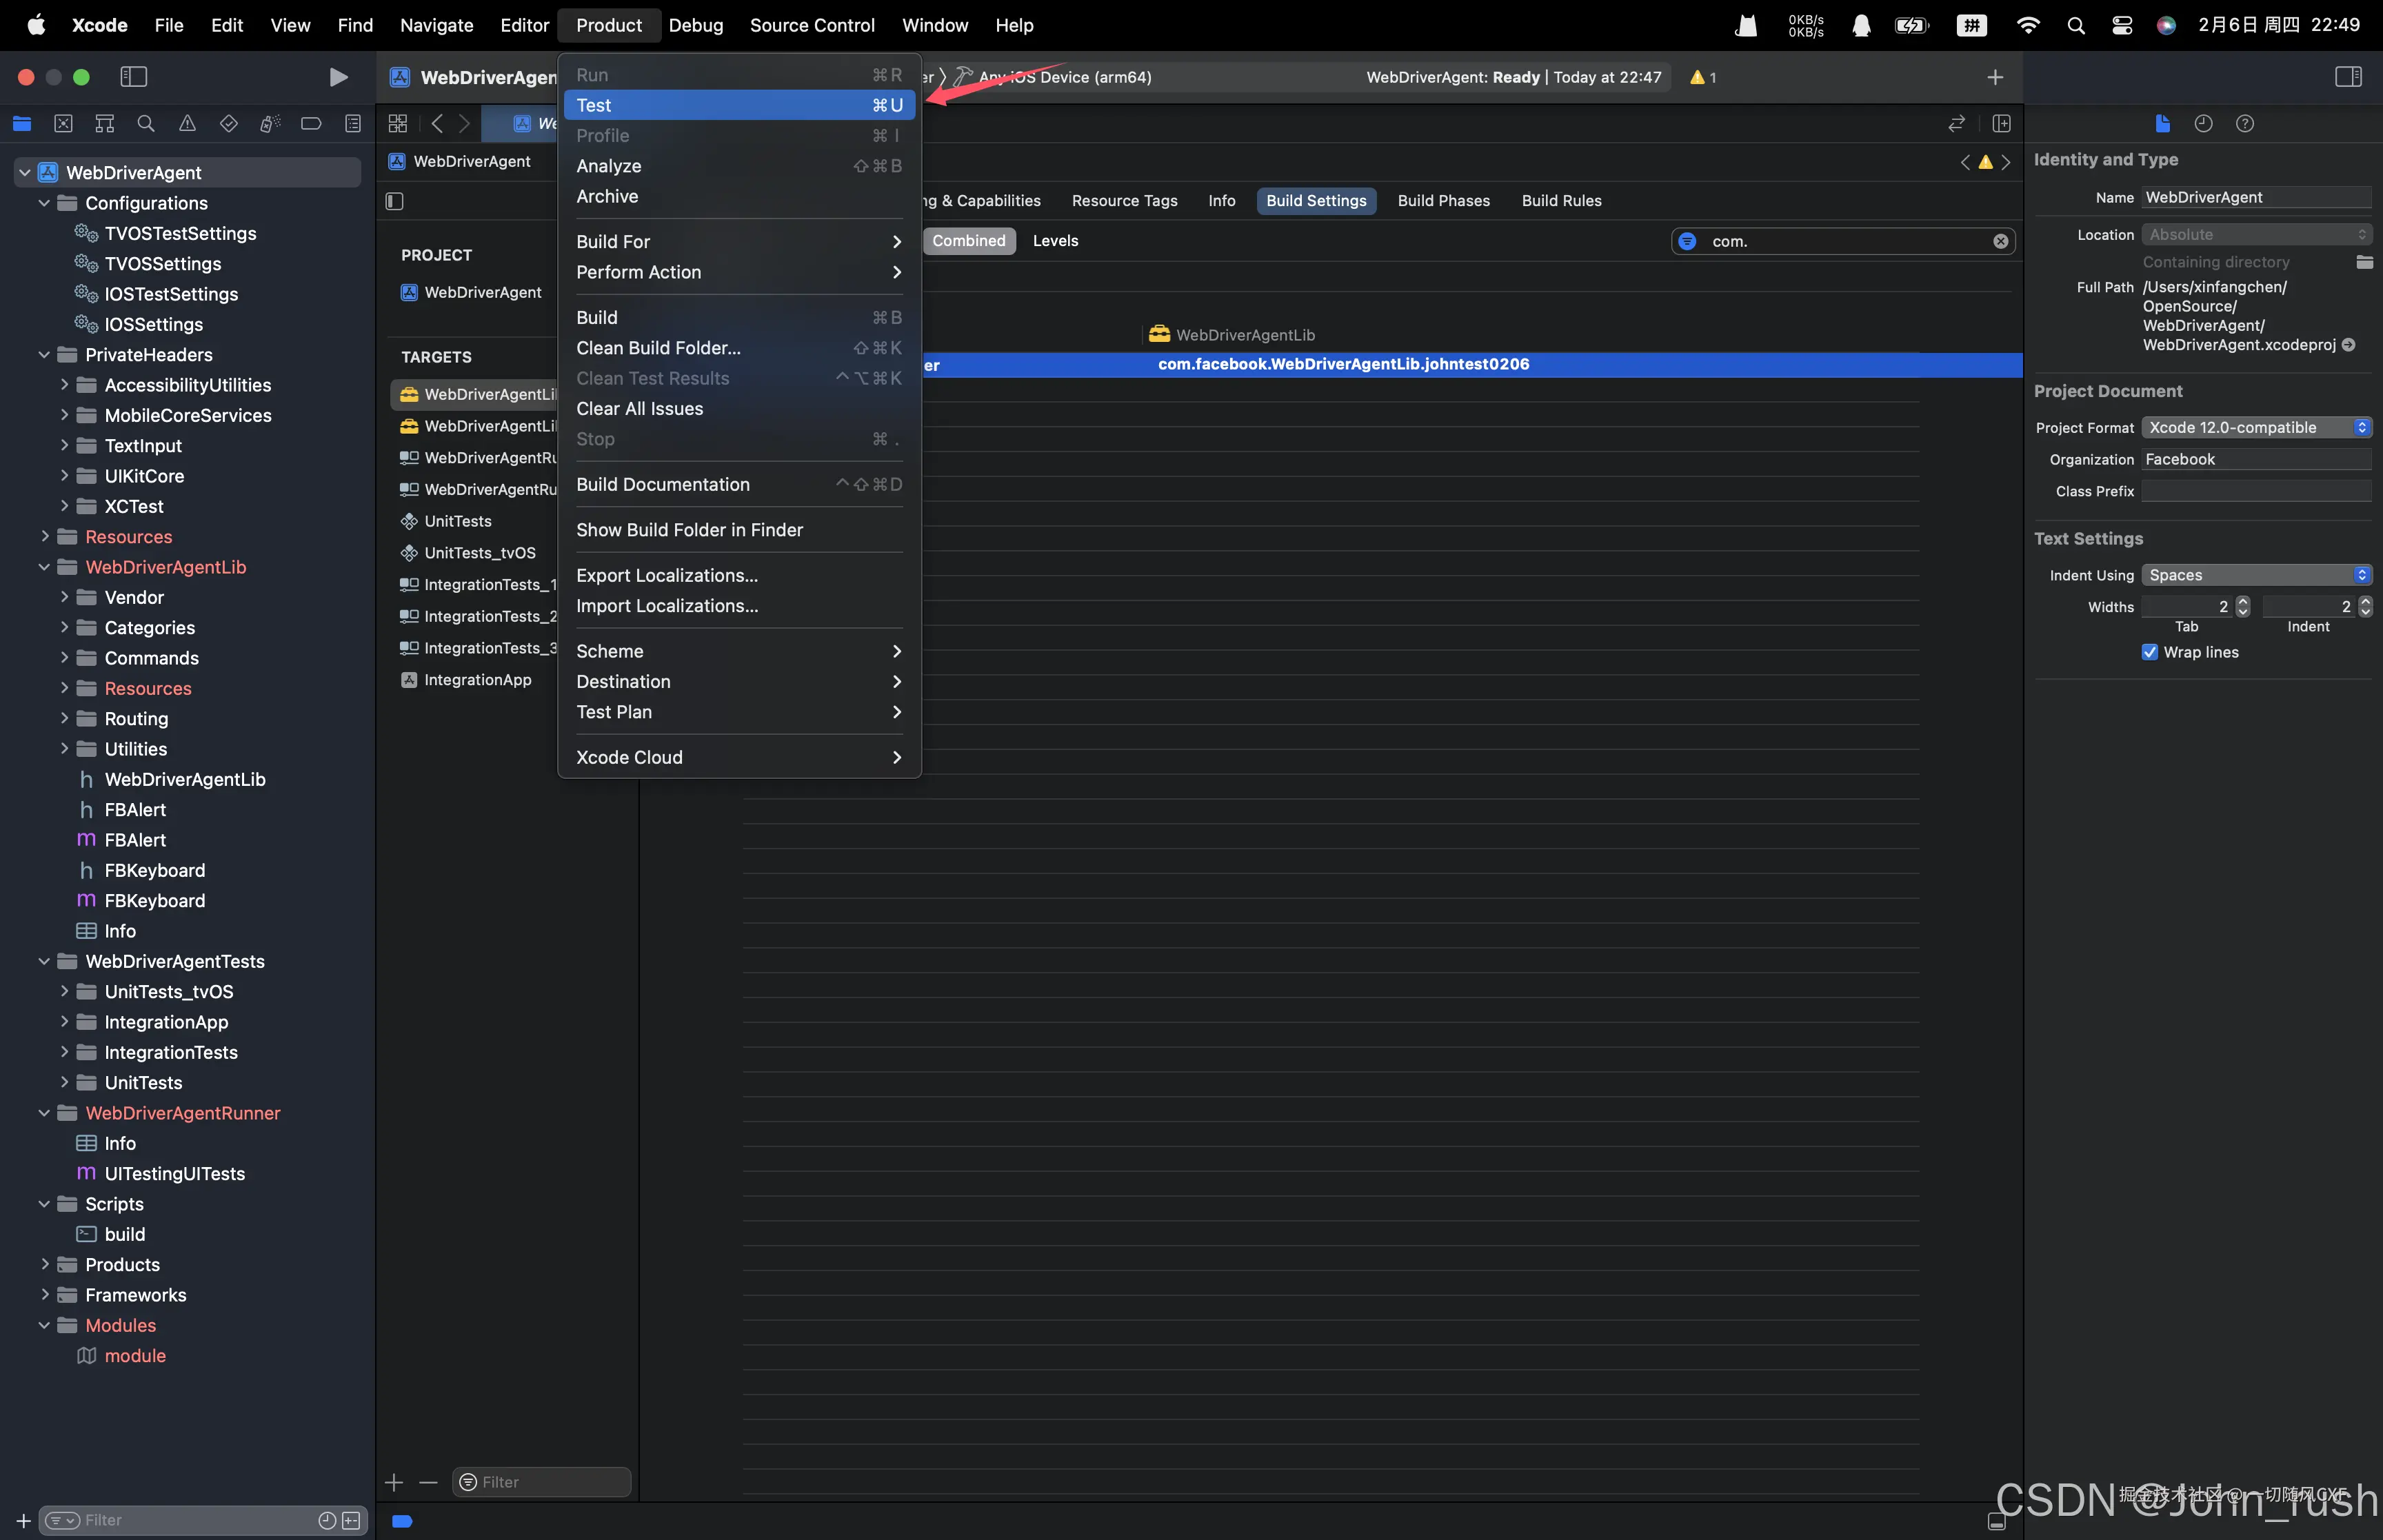Increase the Tab width stepper
The height and width of the screenshot is (1540, 2383).
click(x=2243, y=602)
